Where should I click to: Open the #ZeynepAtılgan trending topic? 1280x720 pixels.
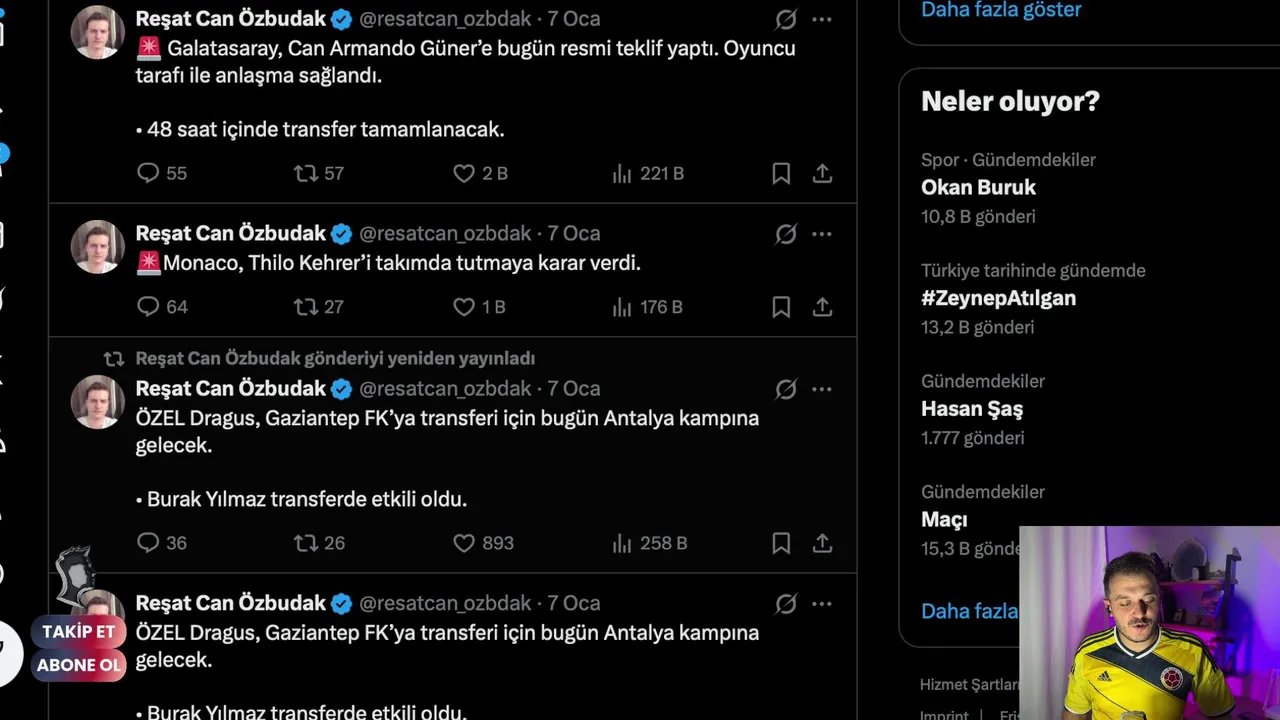[998, 298]
